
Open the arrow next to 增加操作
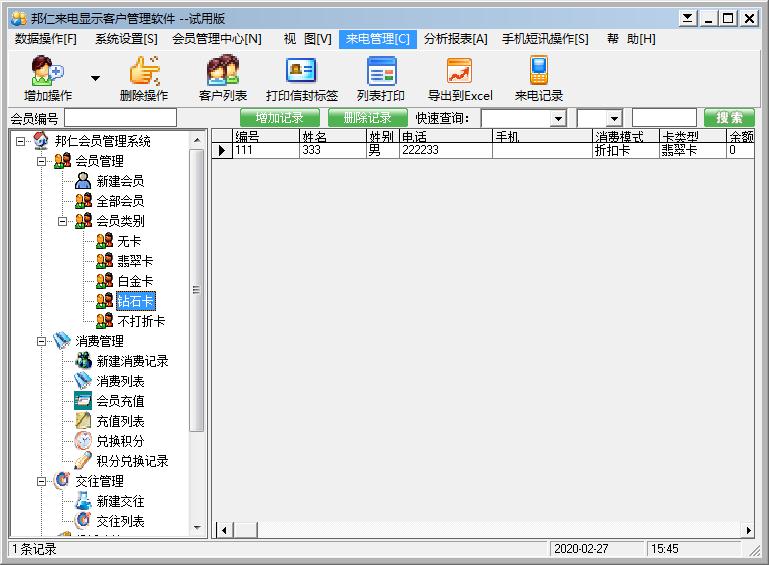96,78
